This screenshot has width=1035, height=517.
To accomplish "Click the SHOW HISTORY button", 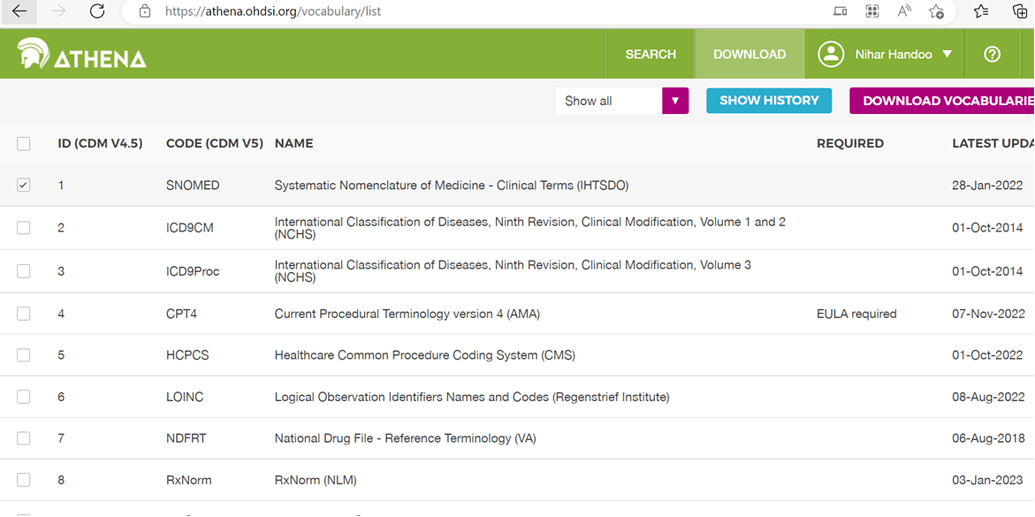I will click(x=769, y=100).
